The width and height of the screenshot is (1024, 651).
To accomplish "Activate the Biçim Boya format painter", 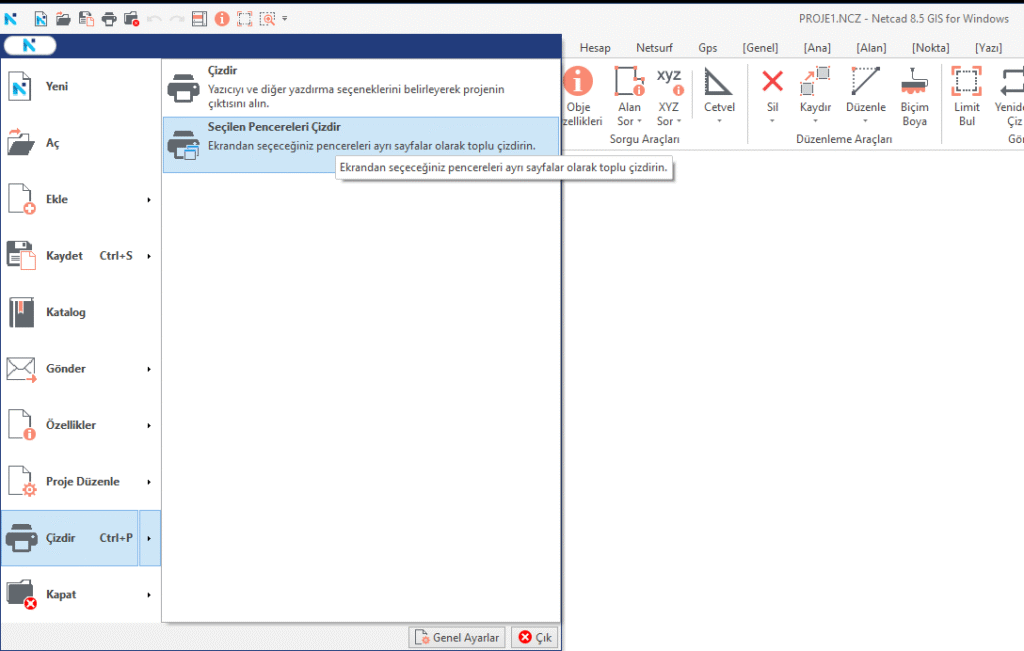I will tap(914, 96).
